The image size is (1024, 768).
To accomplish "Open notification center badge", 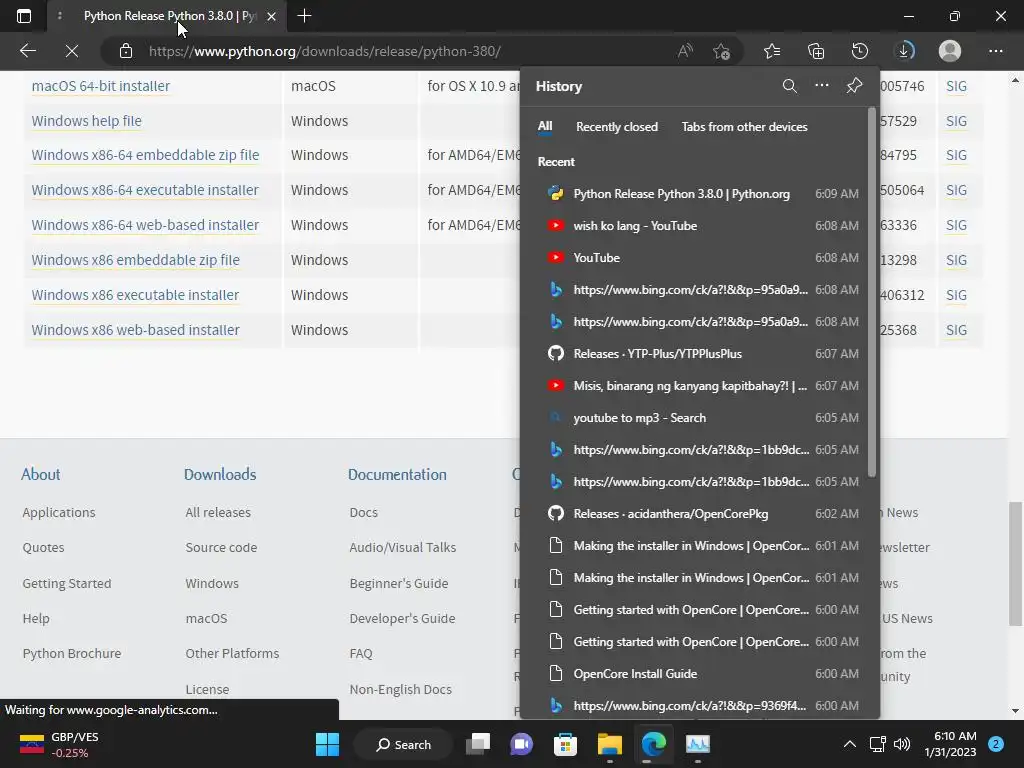I will (996, 744).
